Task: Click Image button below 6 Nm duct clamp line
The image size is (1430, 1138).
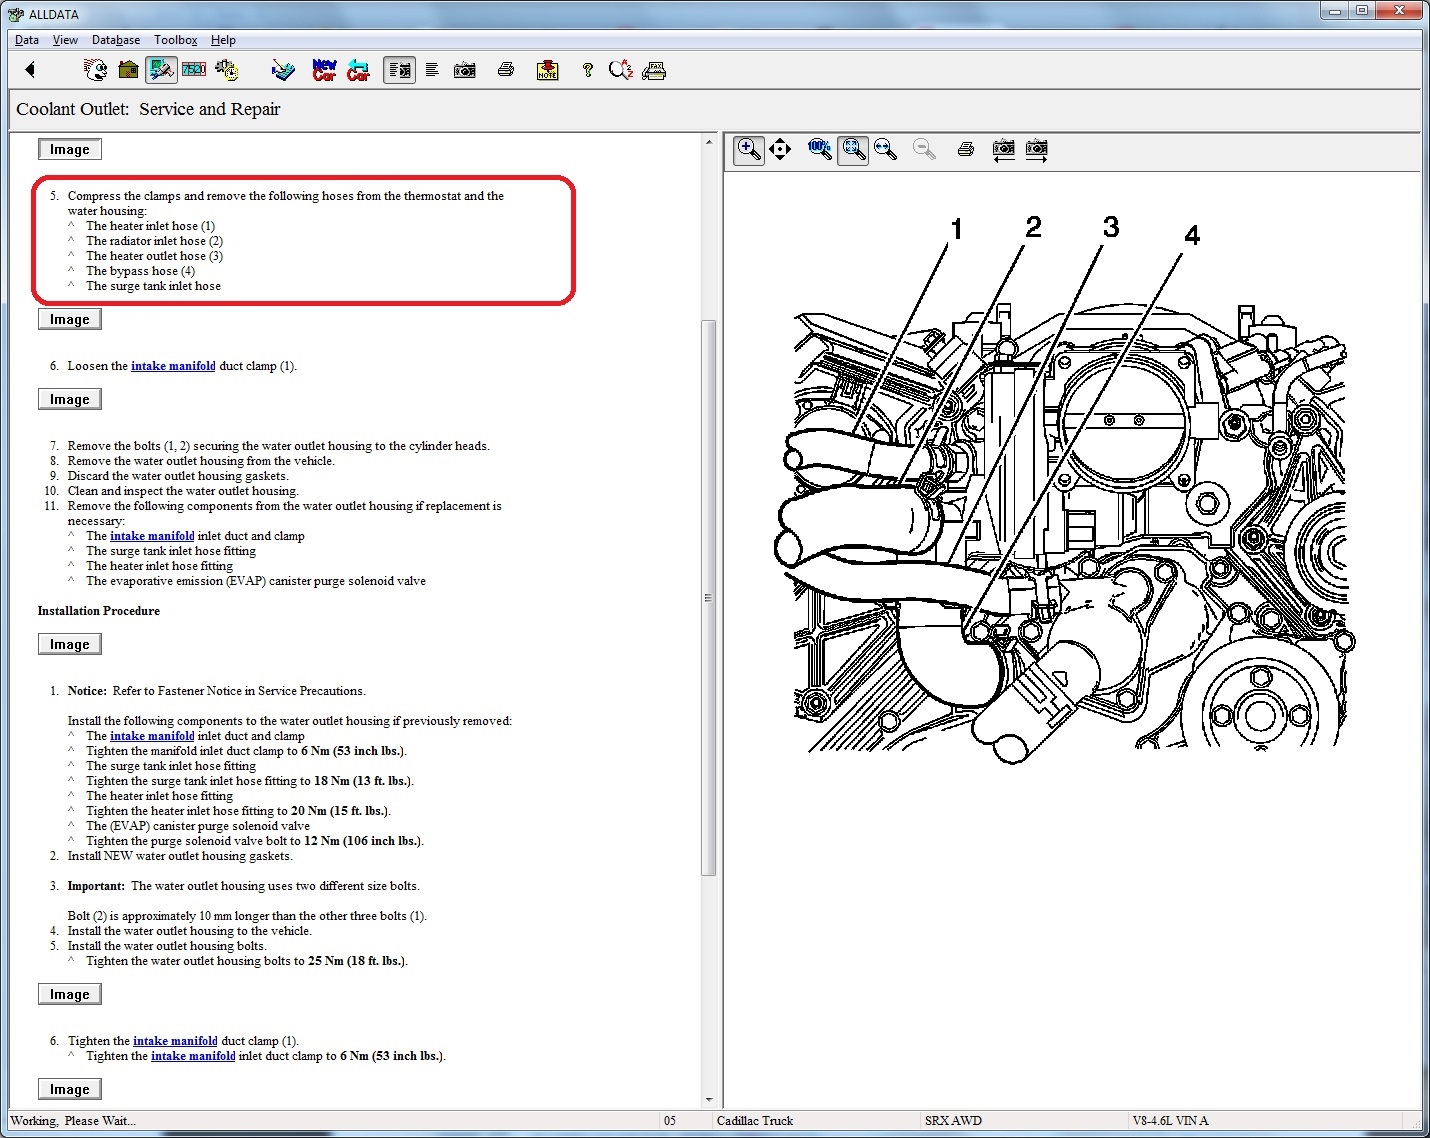Action: tap(70, 1089)
